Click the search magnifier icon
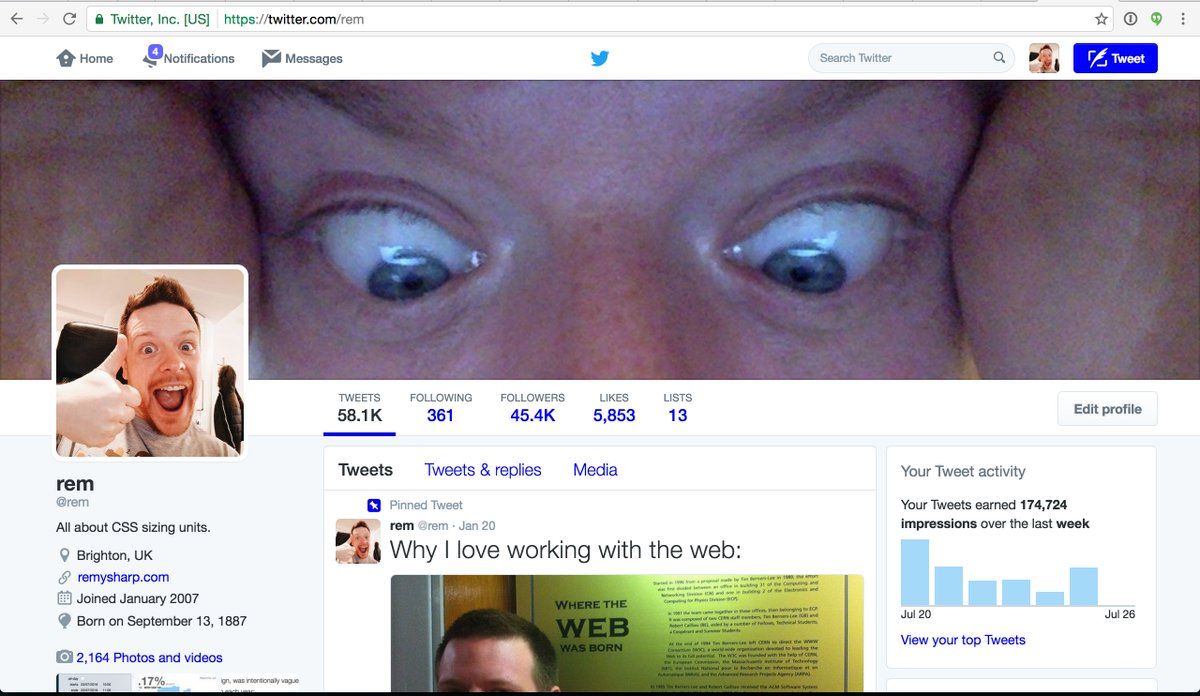Image resolution: width=1200 pixels, height=696 pixels. pos(999,58)
